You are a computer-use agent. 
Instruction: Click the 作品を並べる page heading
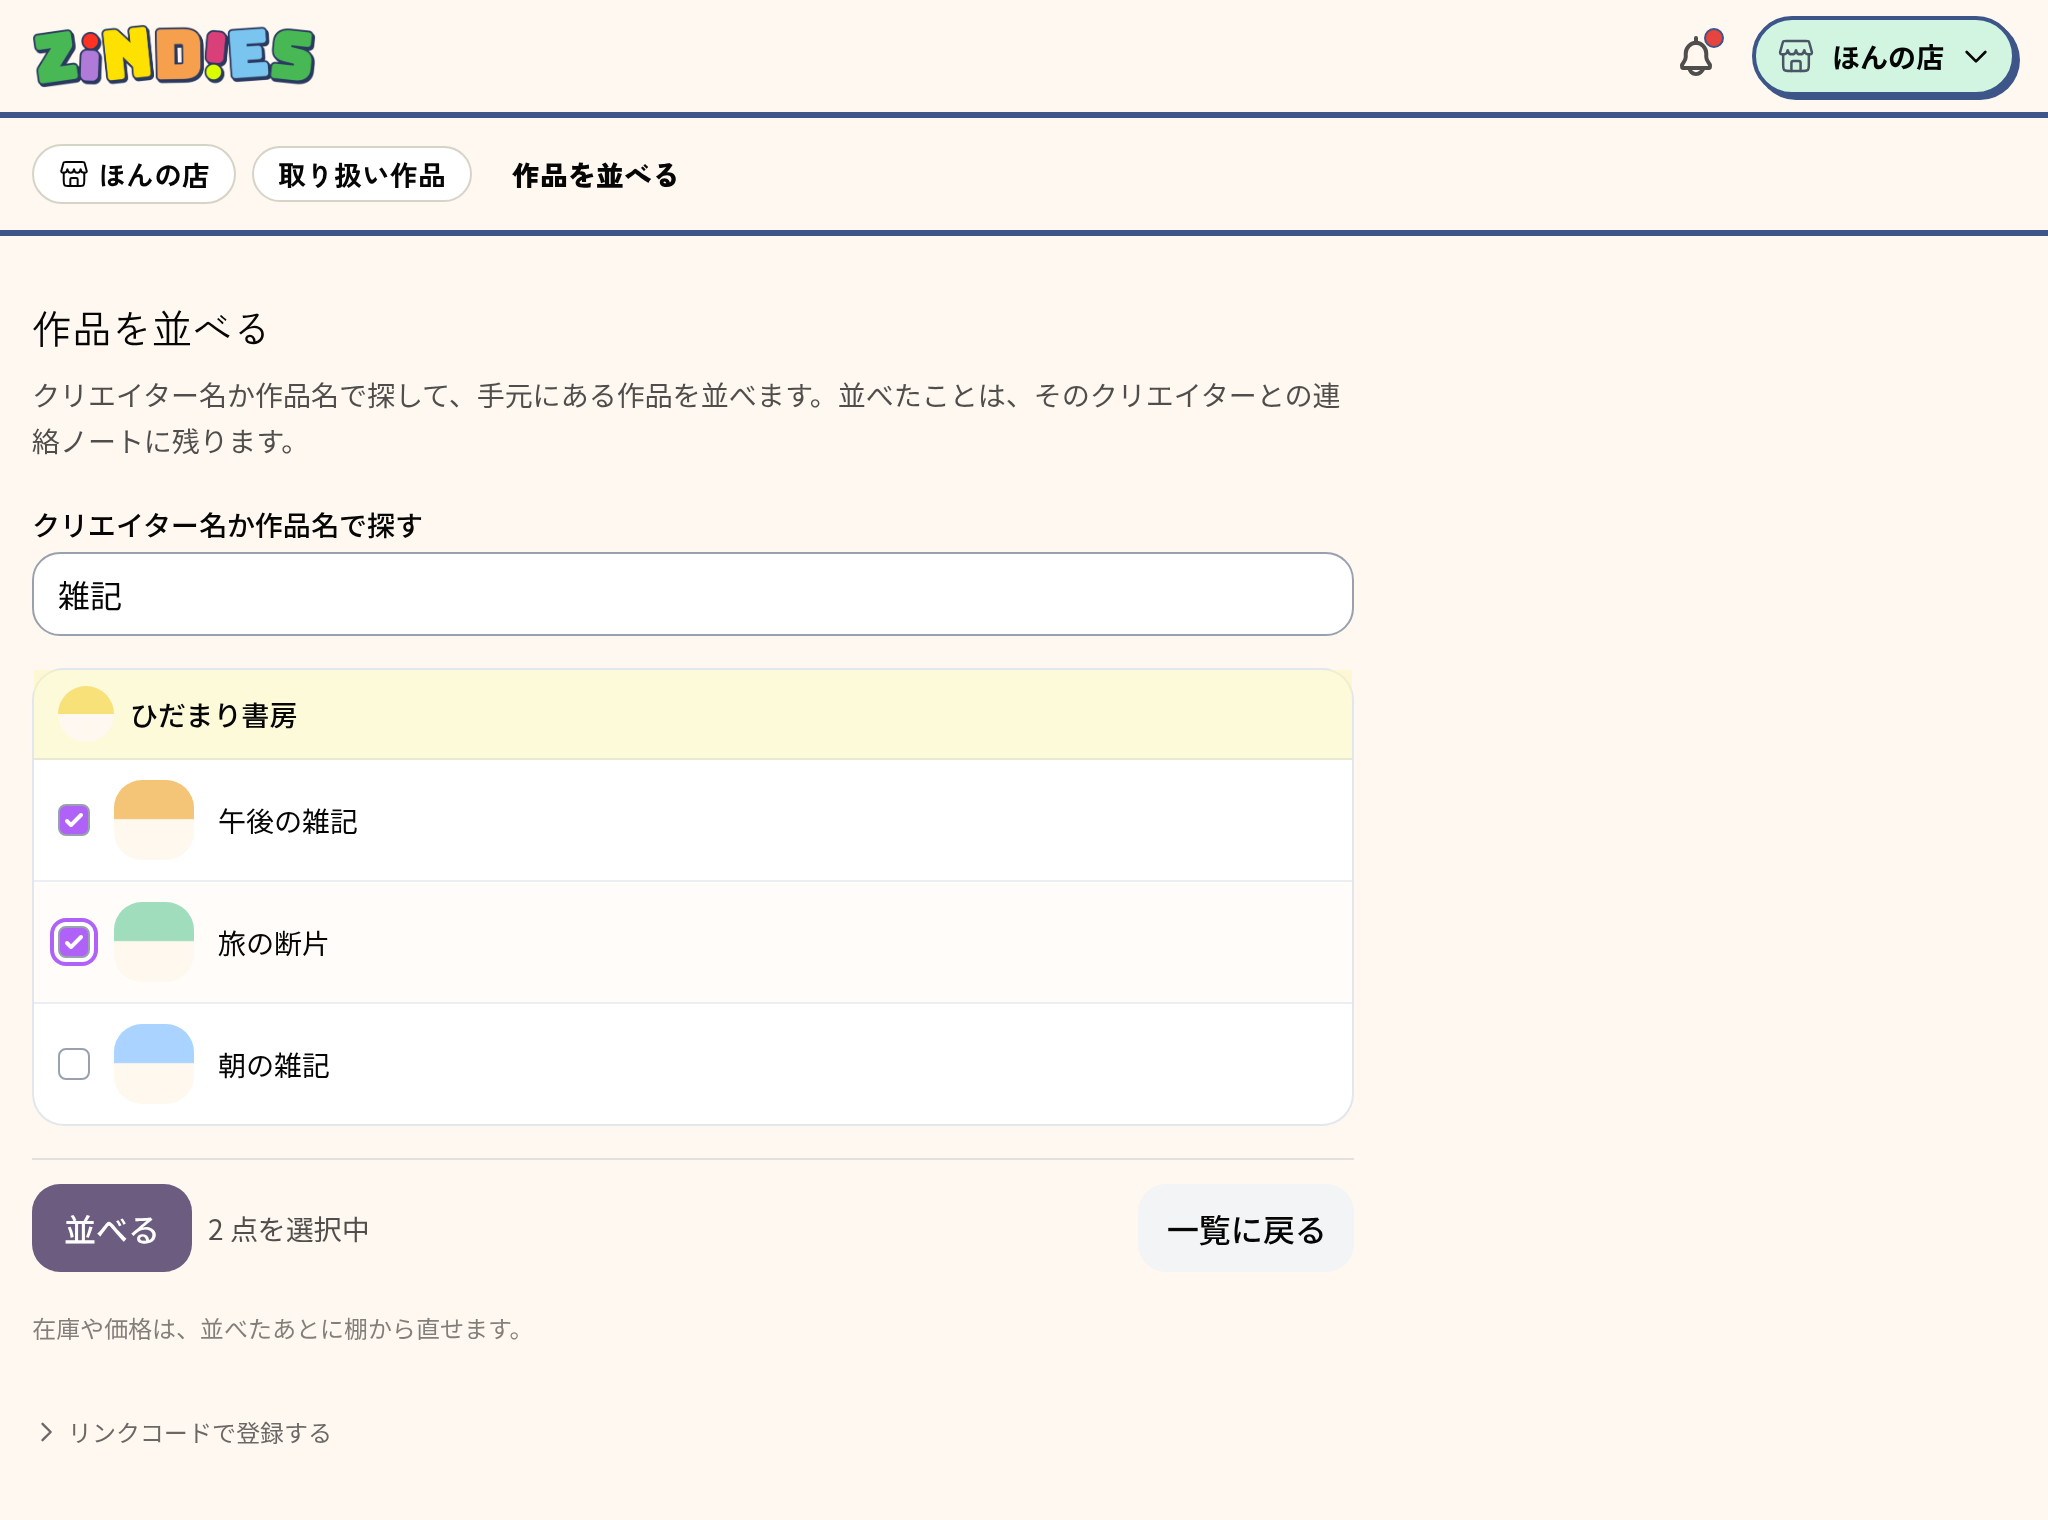click(x=151, y=329)
